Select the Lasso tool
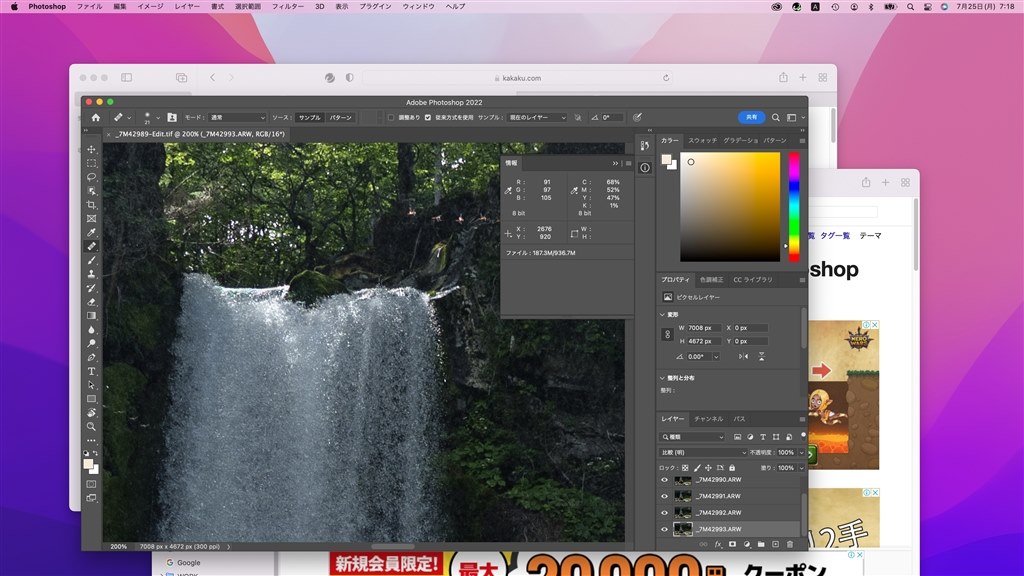 pos(91,177)
